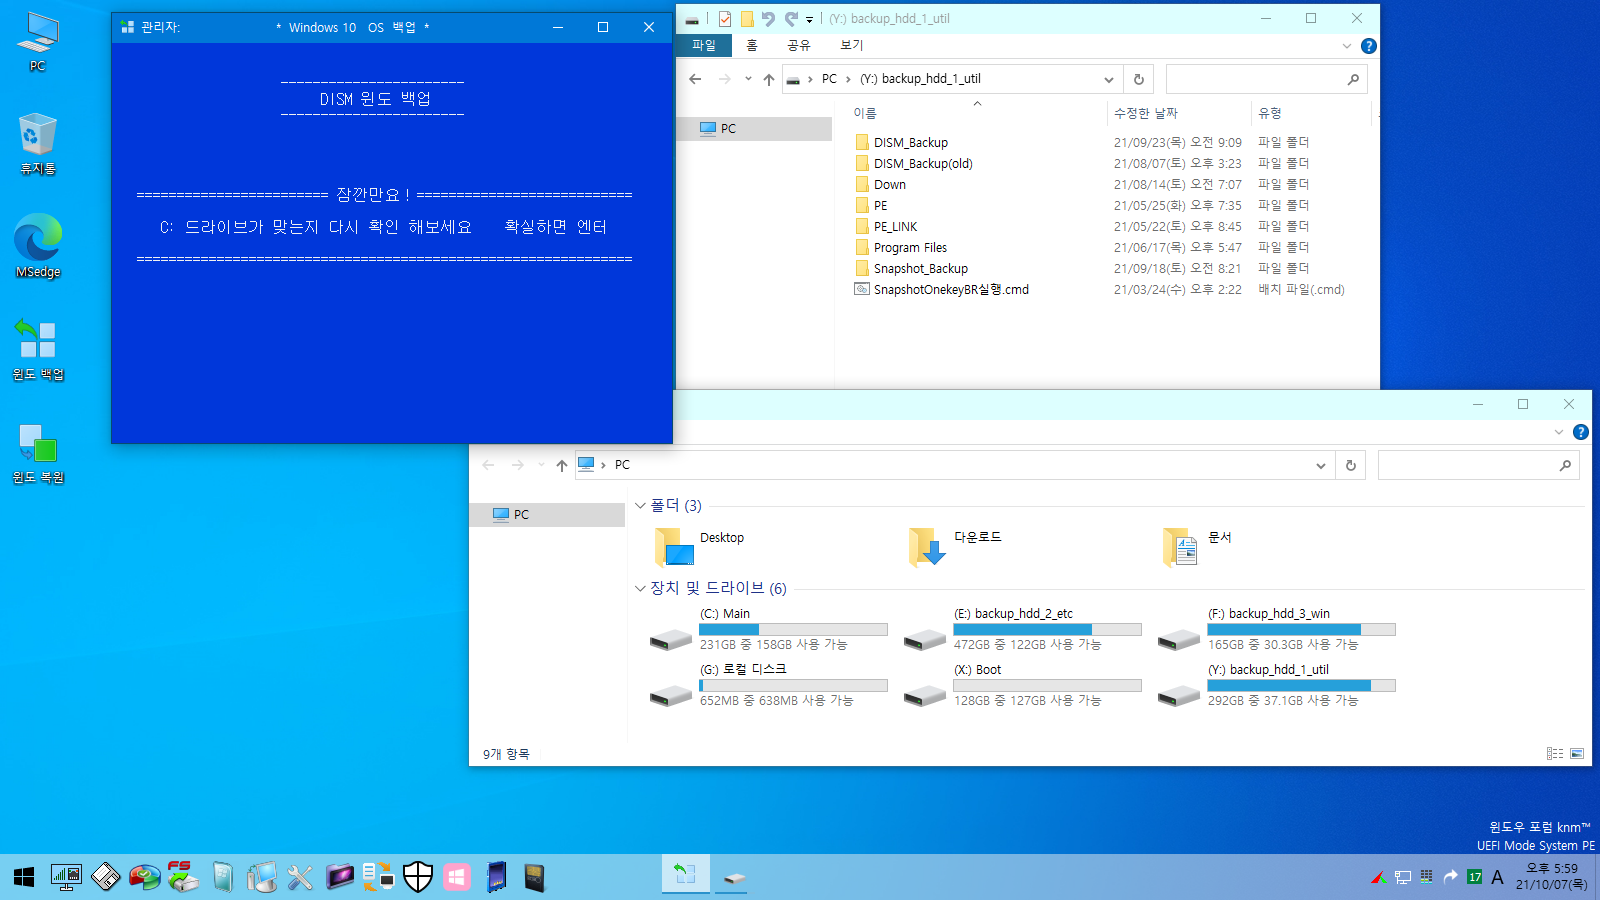Go up one level in backup_hdd_1_util window
This screenshot has width=1600, height=900.
click(768, 79)
